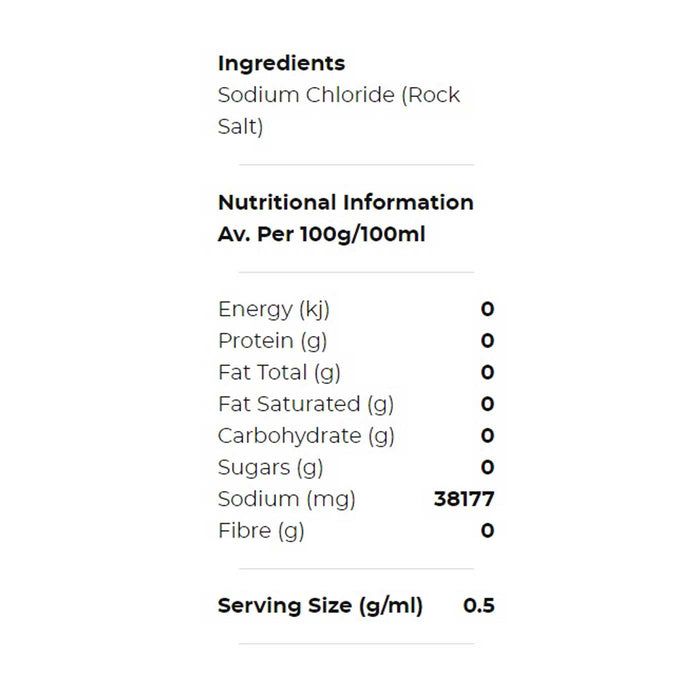700x700 pixels.
Task: Select the Fat Total (g) label
Action: pyautogui.click(x=279, y=373)
